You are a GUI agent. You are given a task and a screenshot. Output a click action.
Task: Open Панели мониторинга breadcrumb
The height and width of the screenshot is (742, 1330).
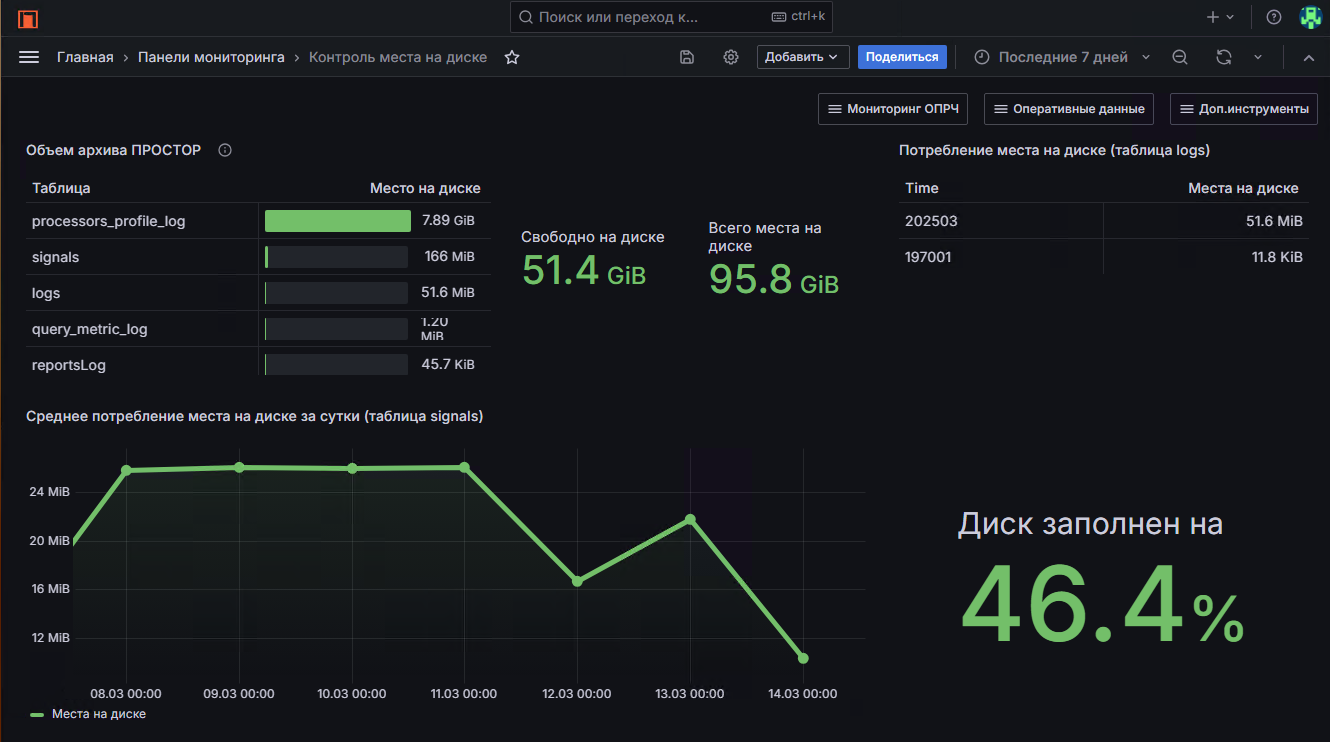211,57
